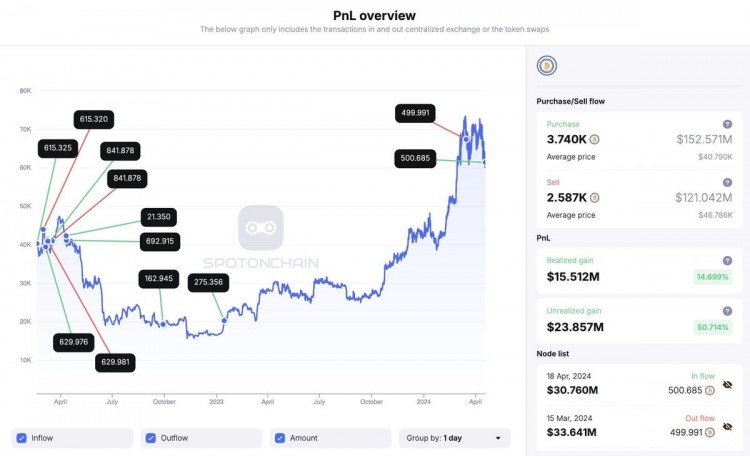
Task: Click the 14.699% realized gain badge
Action: tap(712, 275)
